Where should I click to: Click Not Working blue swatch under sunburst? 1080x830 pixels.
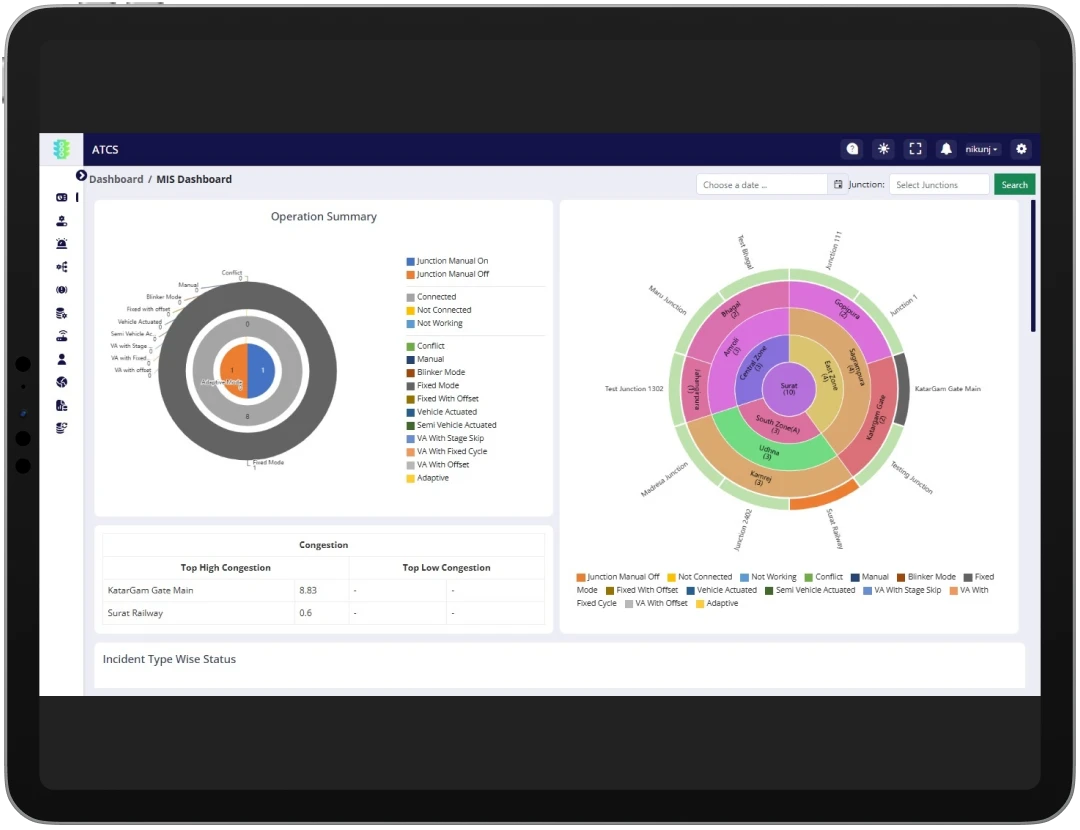pos(745,577)
